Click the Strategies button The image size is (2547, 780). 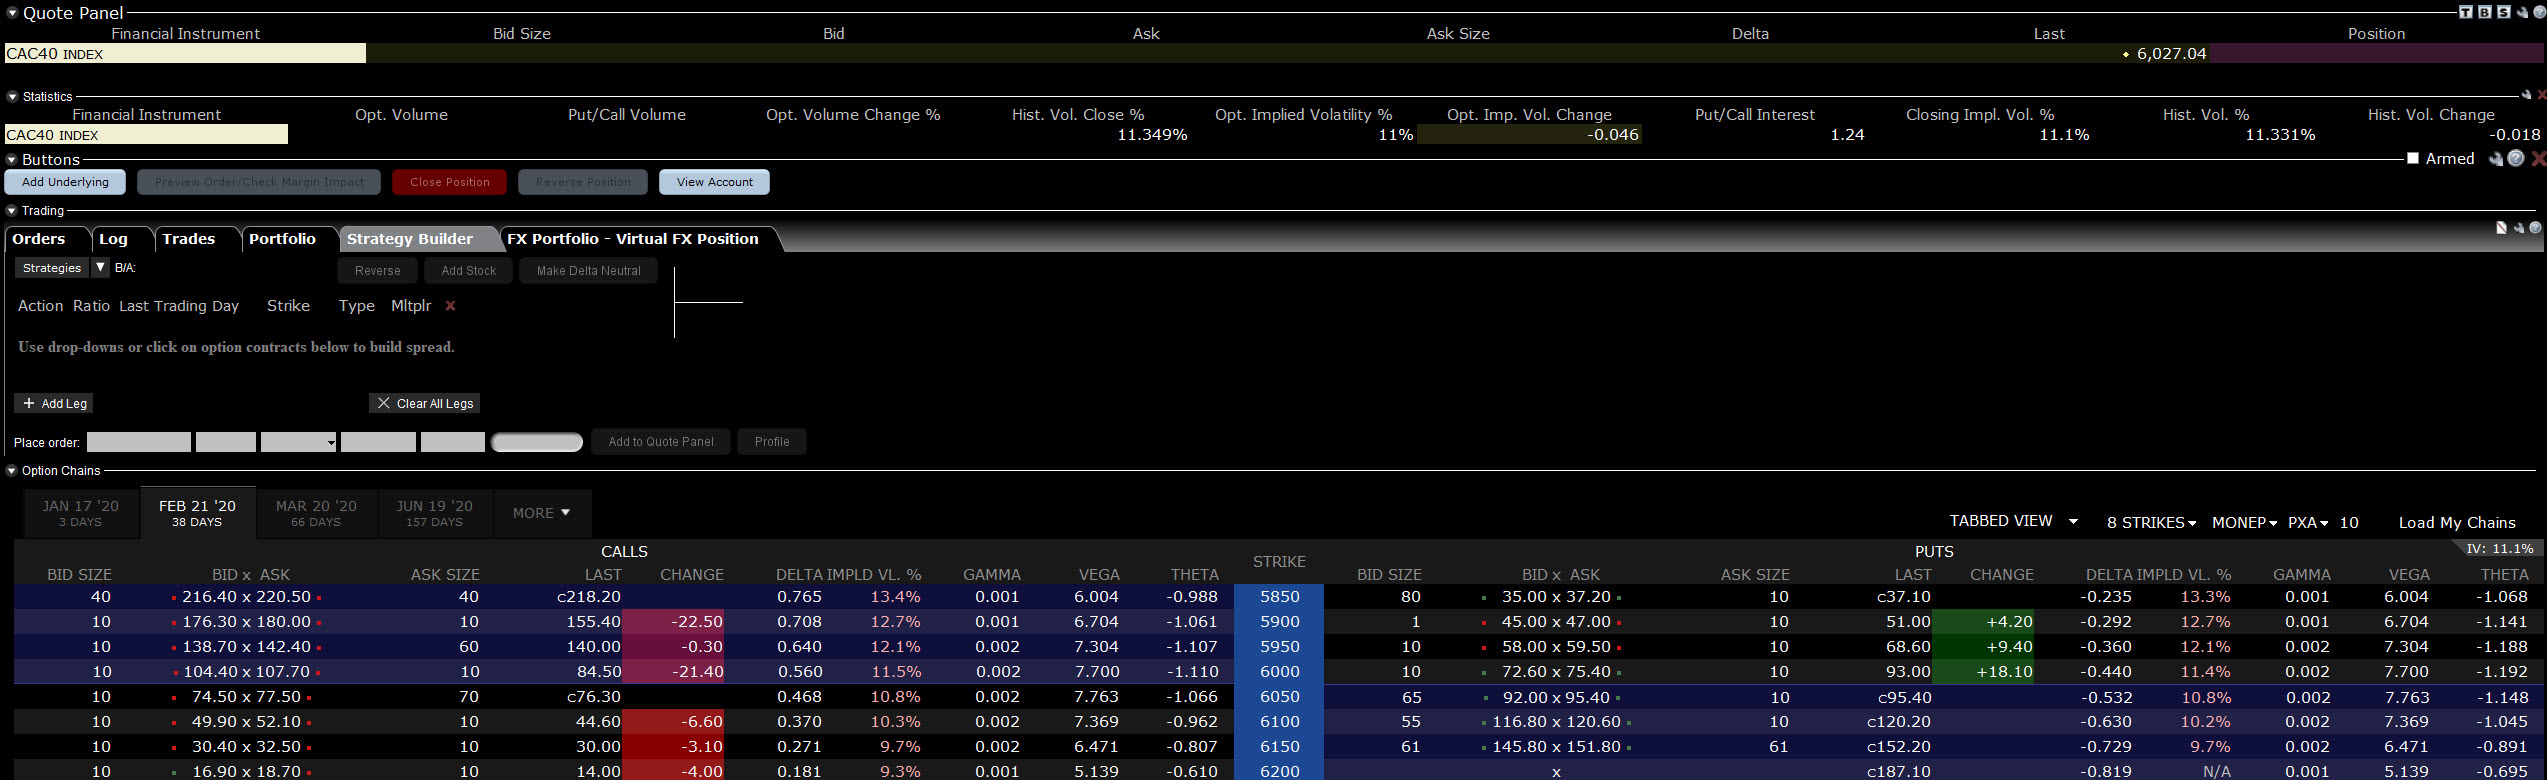52,268
